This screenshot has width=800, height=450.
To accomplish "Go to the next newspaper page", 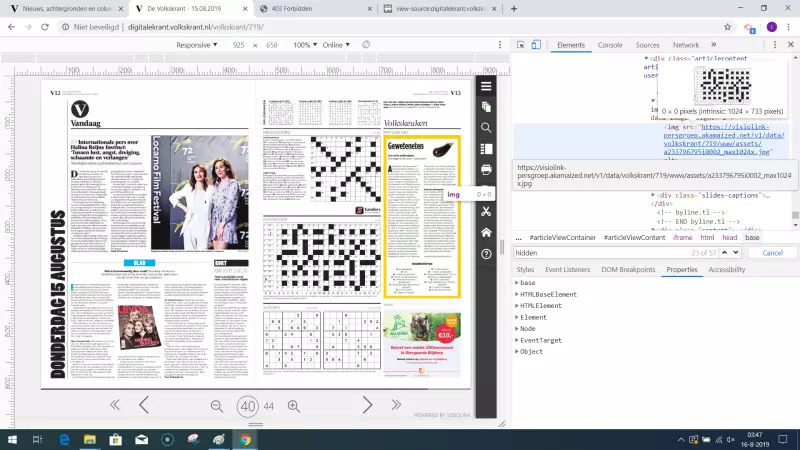I will (x=367, y=405).
